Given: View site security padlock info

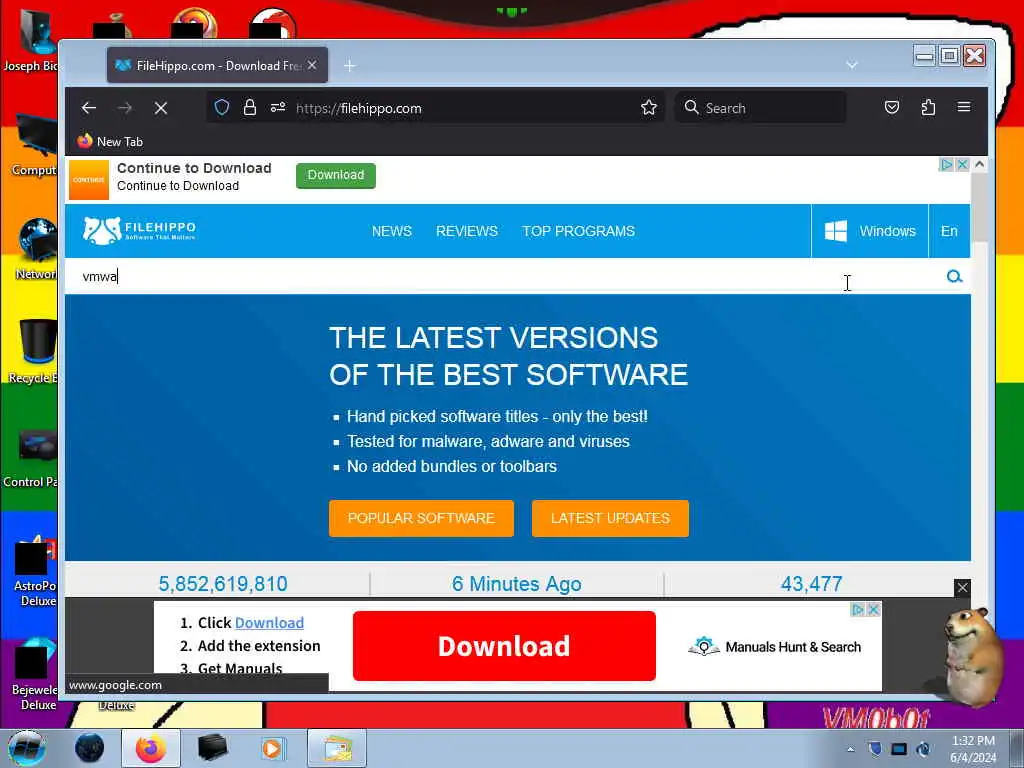Looking at the screenshot, I should (249, 107).
